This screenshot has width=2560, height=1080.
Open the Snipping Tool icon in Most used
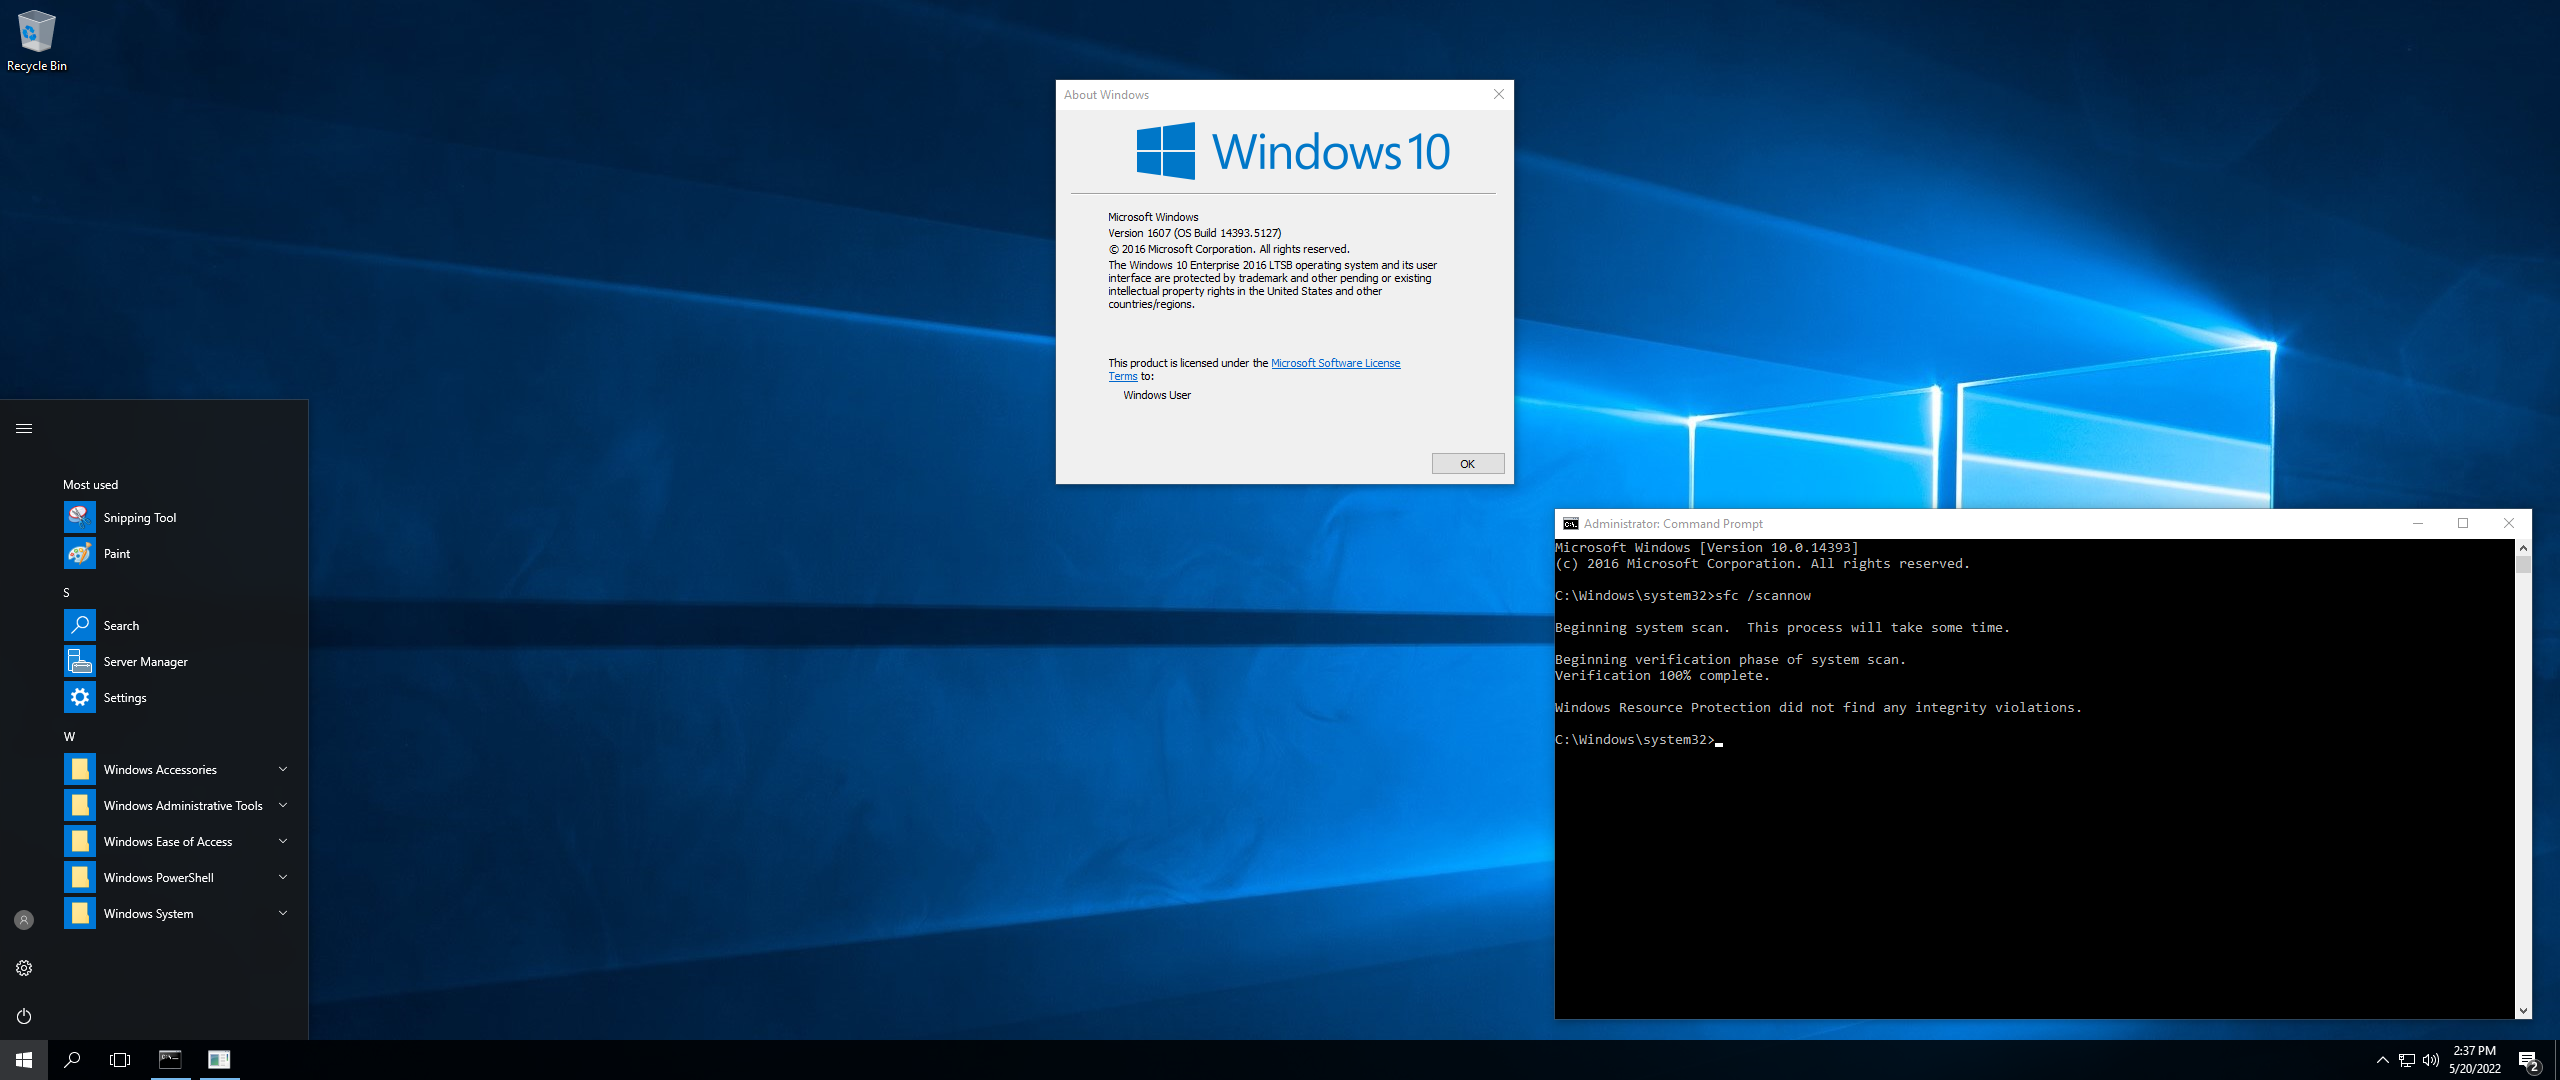tap(80, 517)
